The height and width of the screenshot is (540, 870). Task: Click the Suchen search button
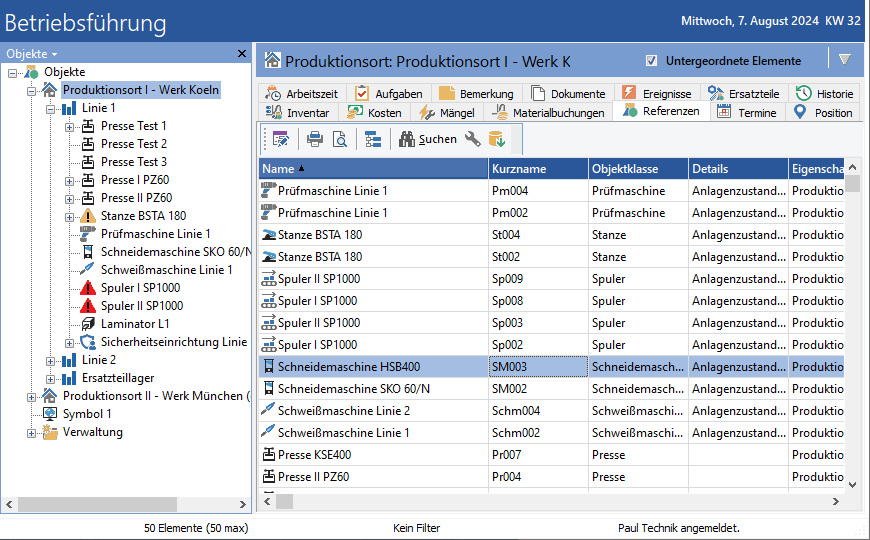tap(427, 139)
